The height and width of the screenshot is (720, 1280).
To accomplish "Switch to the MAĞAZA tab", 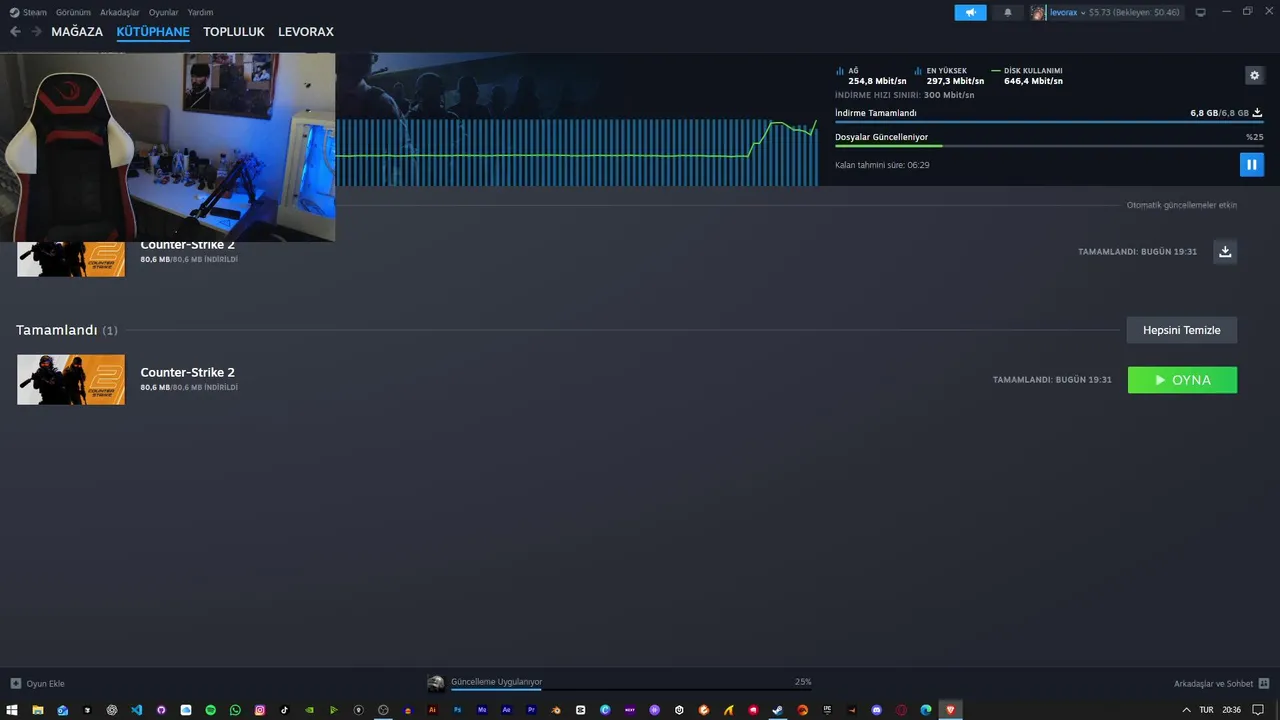I will pos(77,32).
